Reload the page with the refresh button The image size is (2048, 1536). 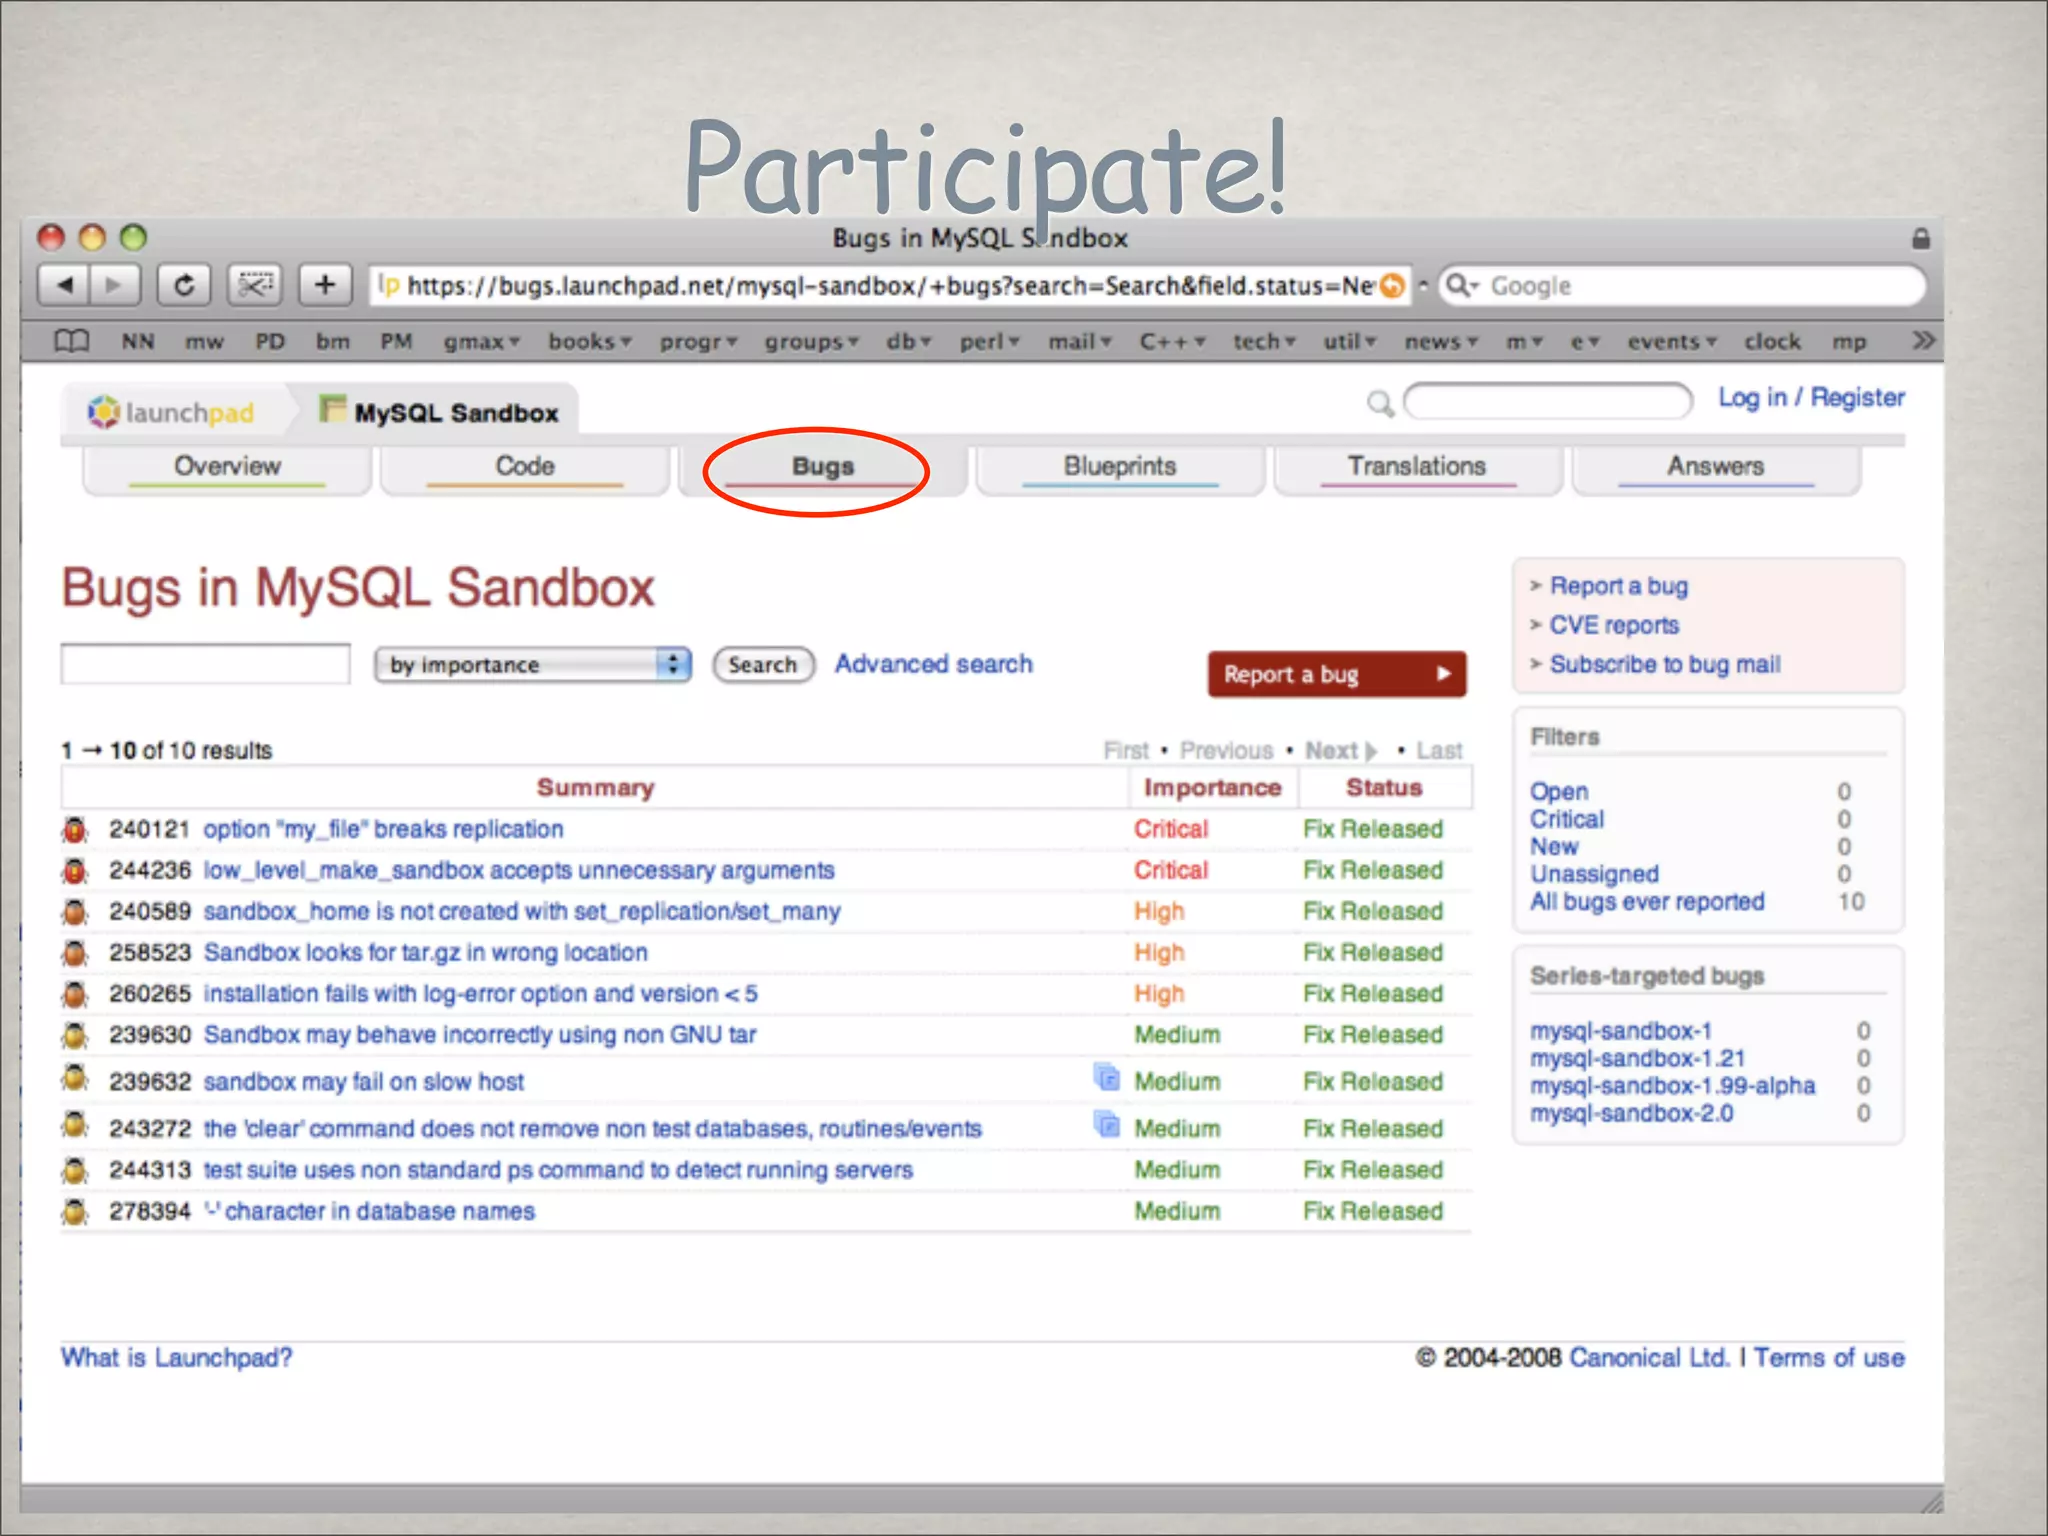click(x=184, y=286)
